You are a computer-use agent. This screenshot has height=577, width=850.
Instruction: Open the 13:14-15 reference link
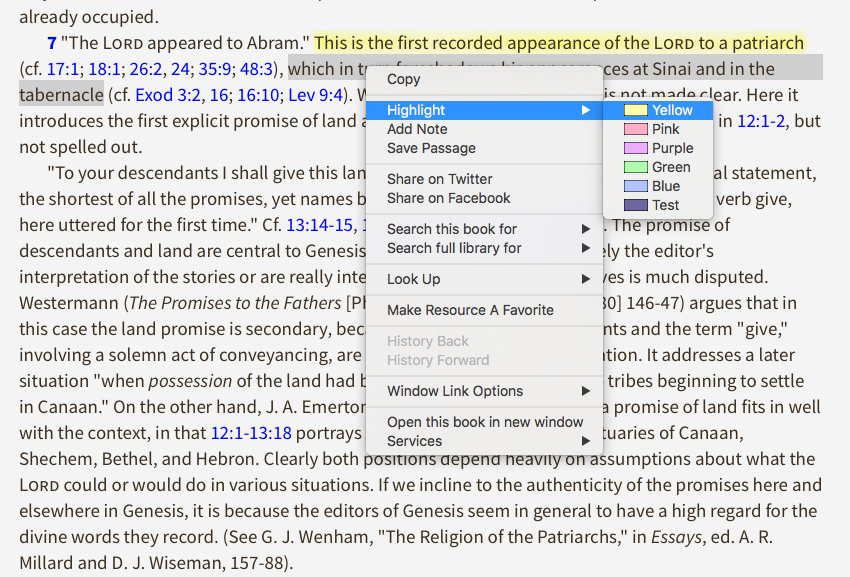[319, 225]
